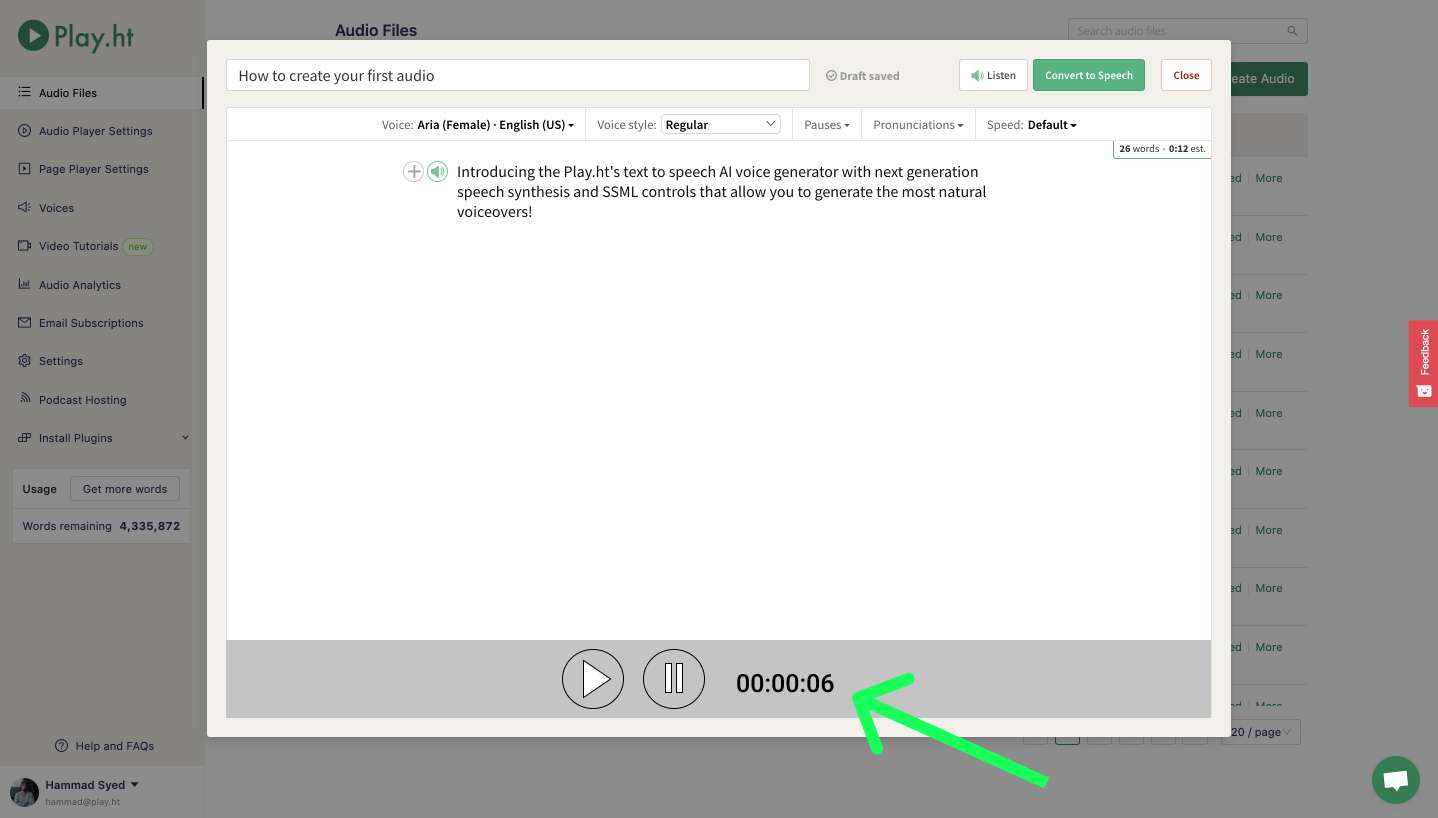Open the Pronunciations dropdown

tap(918, 125)
